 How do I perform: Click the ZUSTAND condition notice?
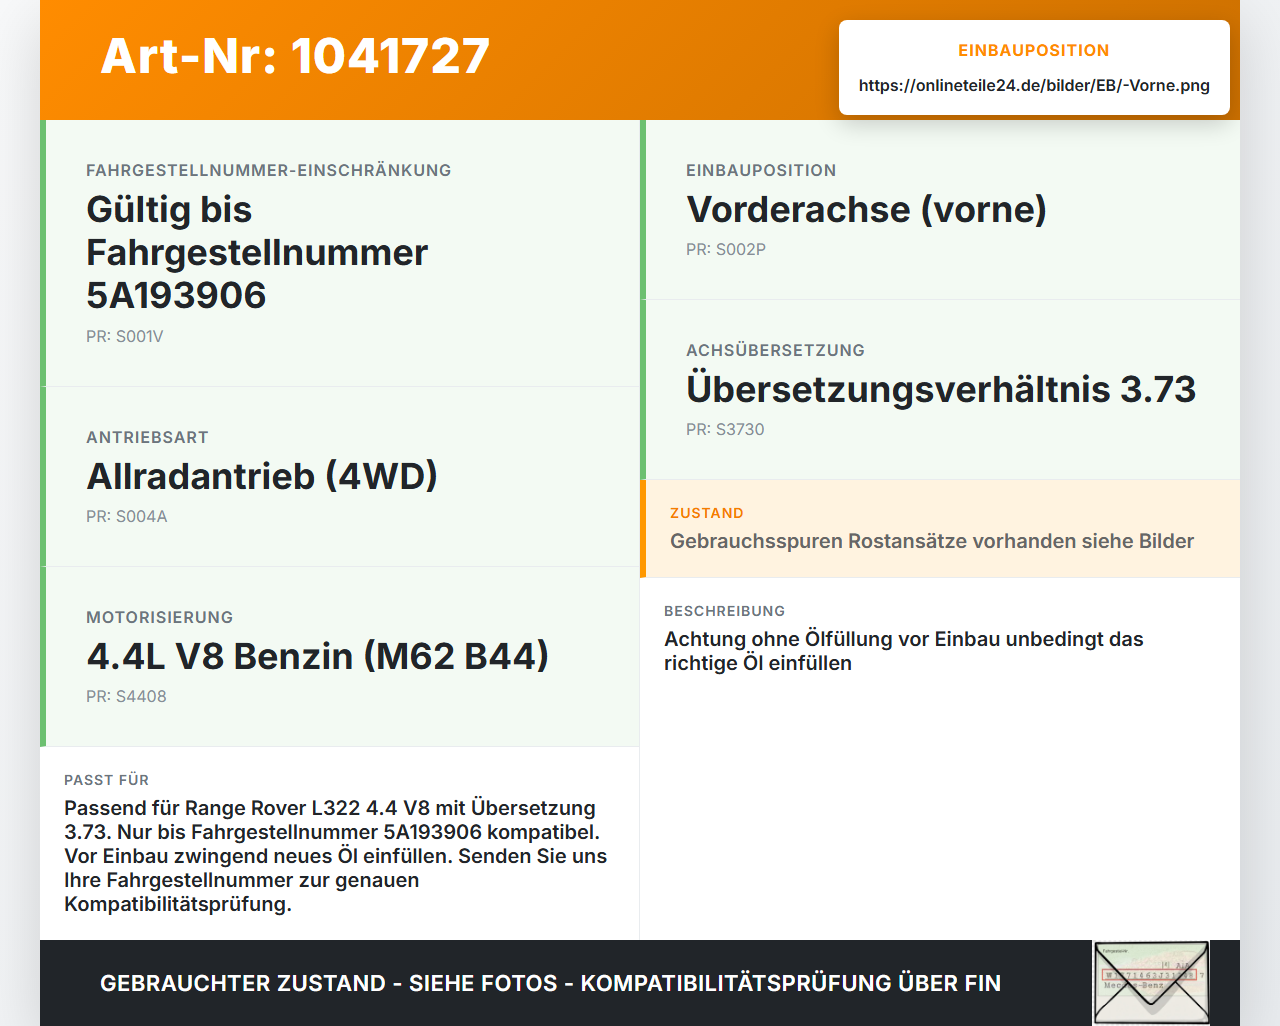tap(940, 529)
